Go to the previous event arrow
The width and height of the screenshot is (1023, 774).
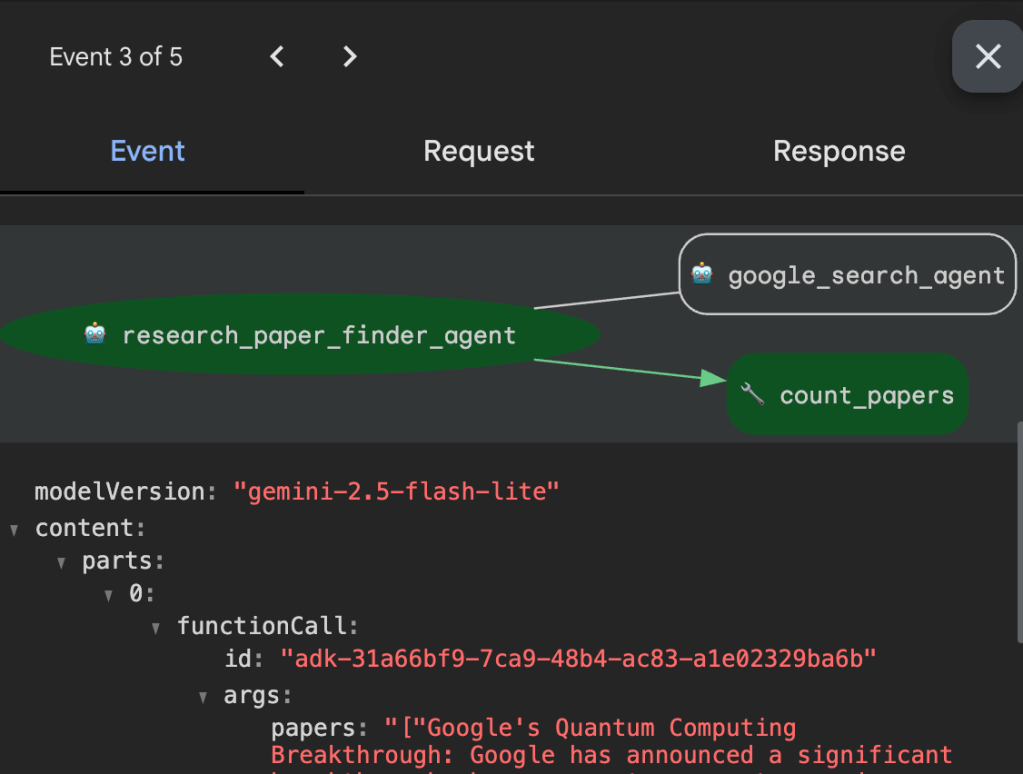point(278,57)
